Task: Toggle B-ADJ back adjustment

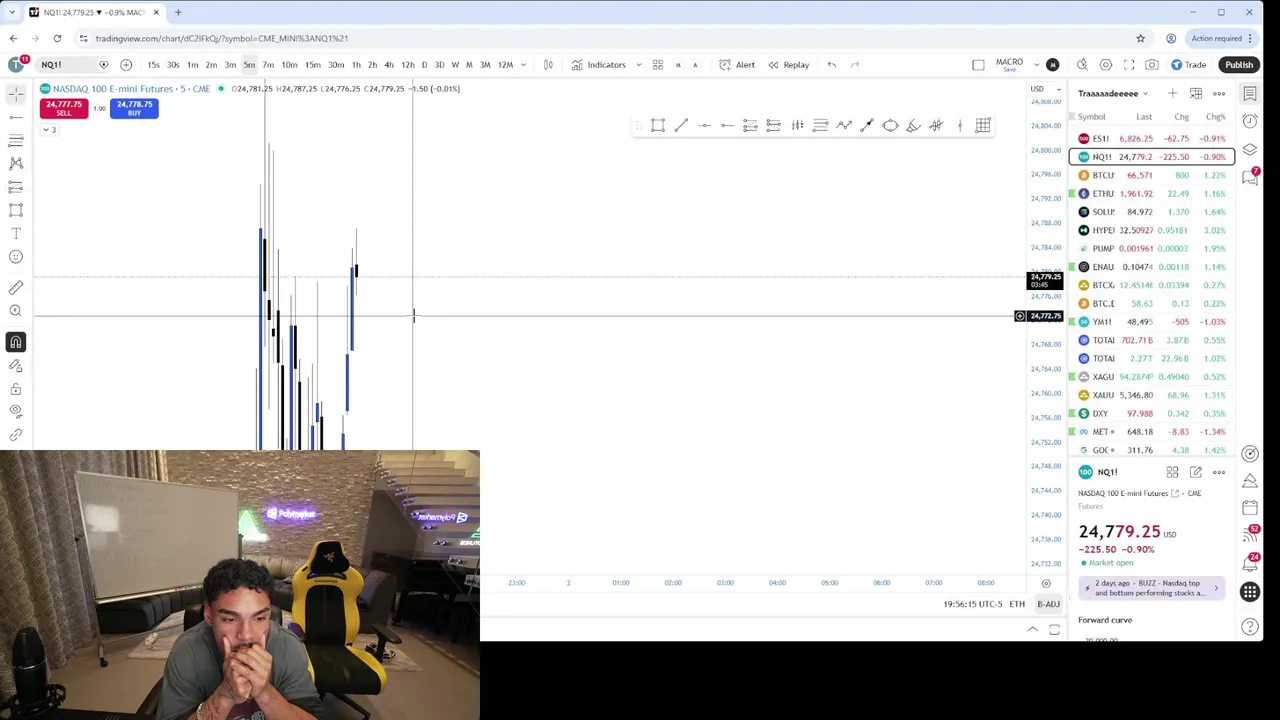Action: (x=1048, y=604)
